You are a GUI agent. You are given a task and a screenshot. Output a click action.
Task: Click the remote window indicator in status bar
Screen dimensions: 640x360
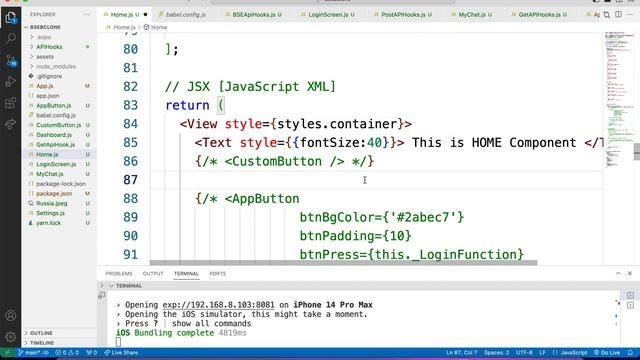click(x=7, y=353)
